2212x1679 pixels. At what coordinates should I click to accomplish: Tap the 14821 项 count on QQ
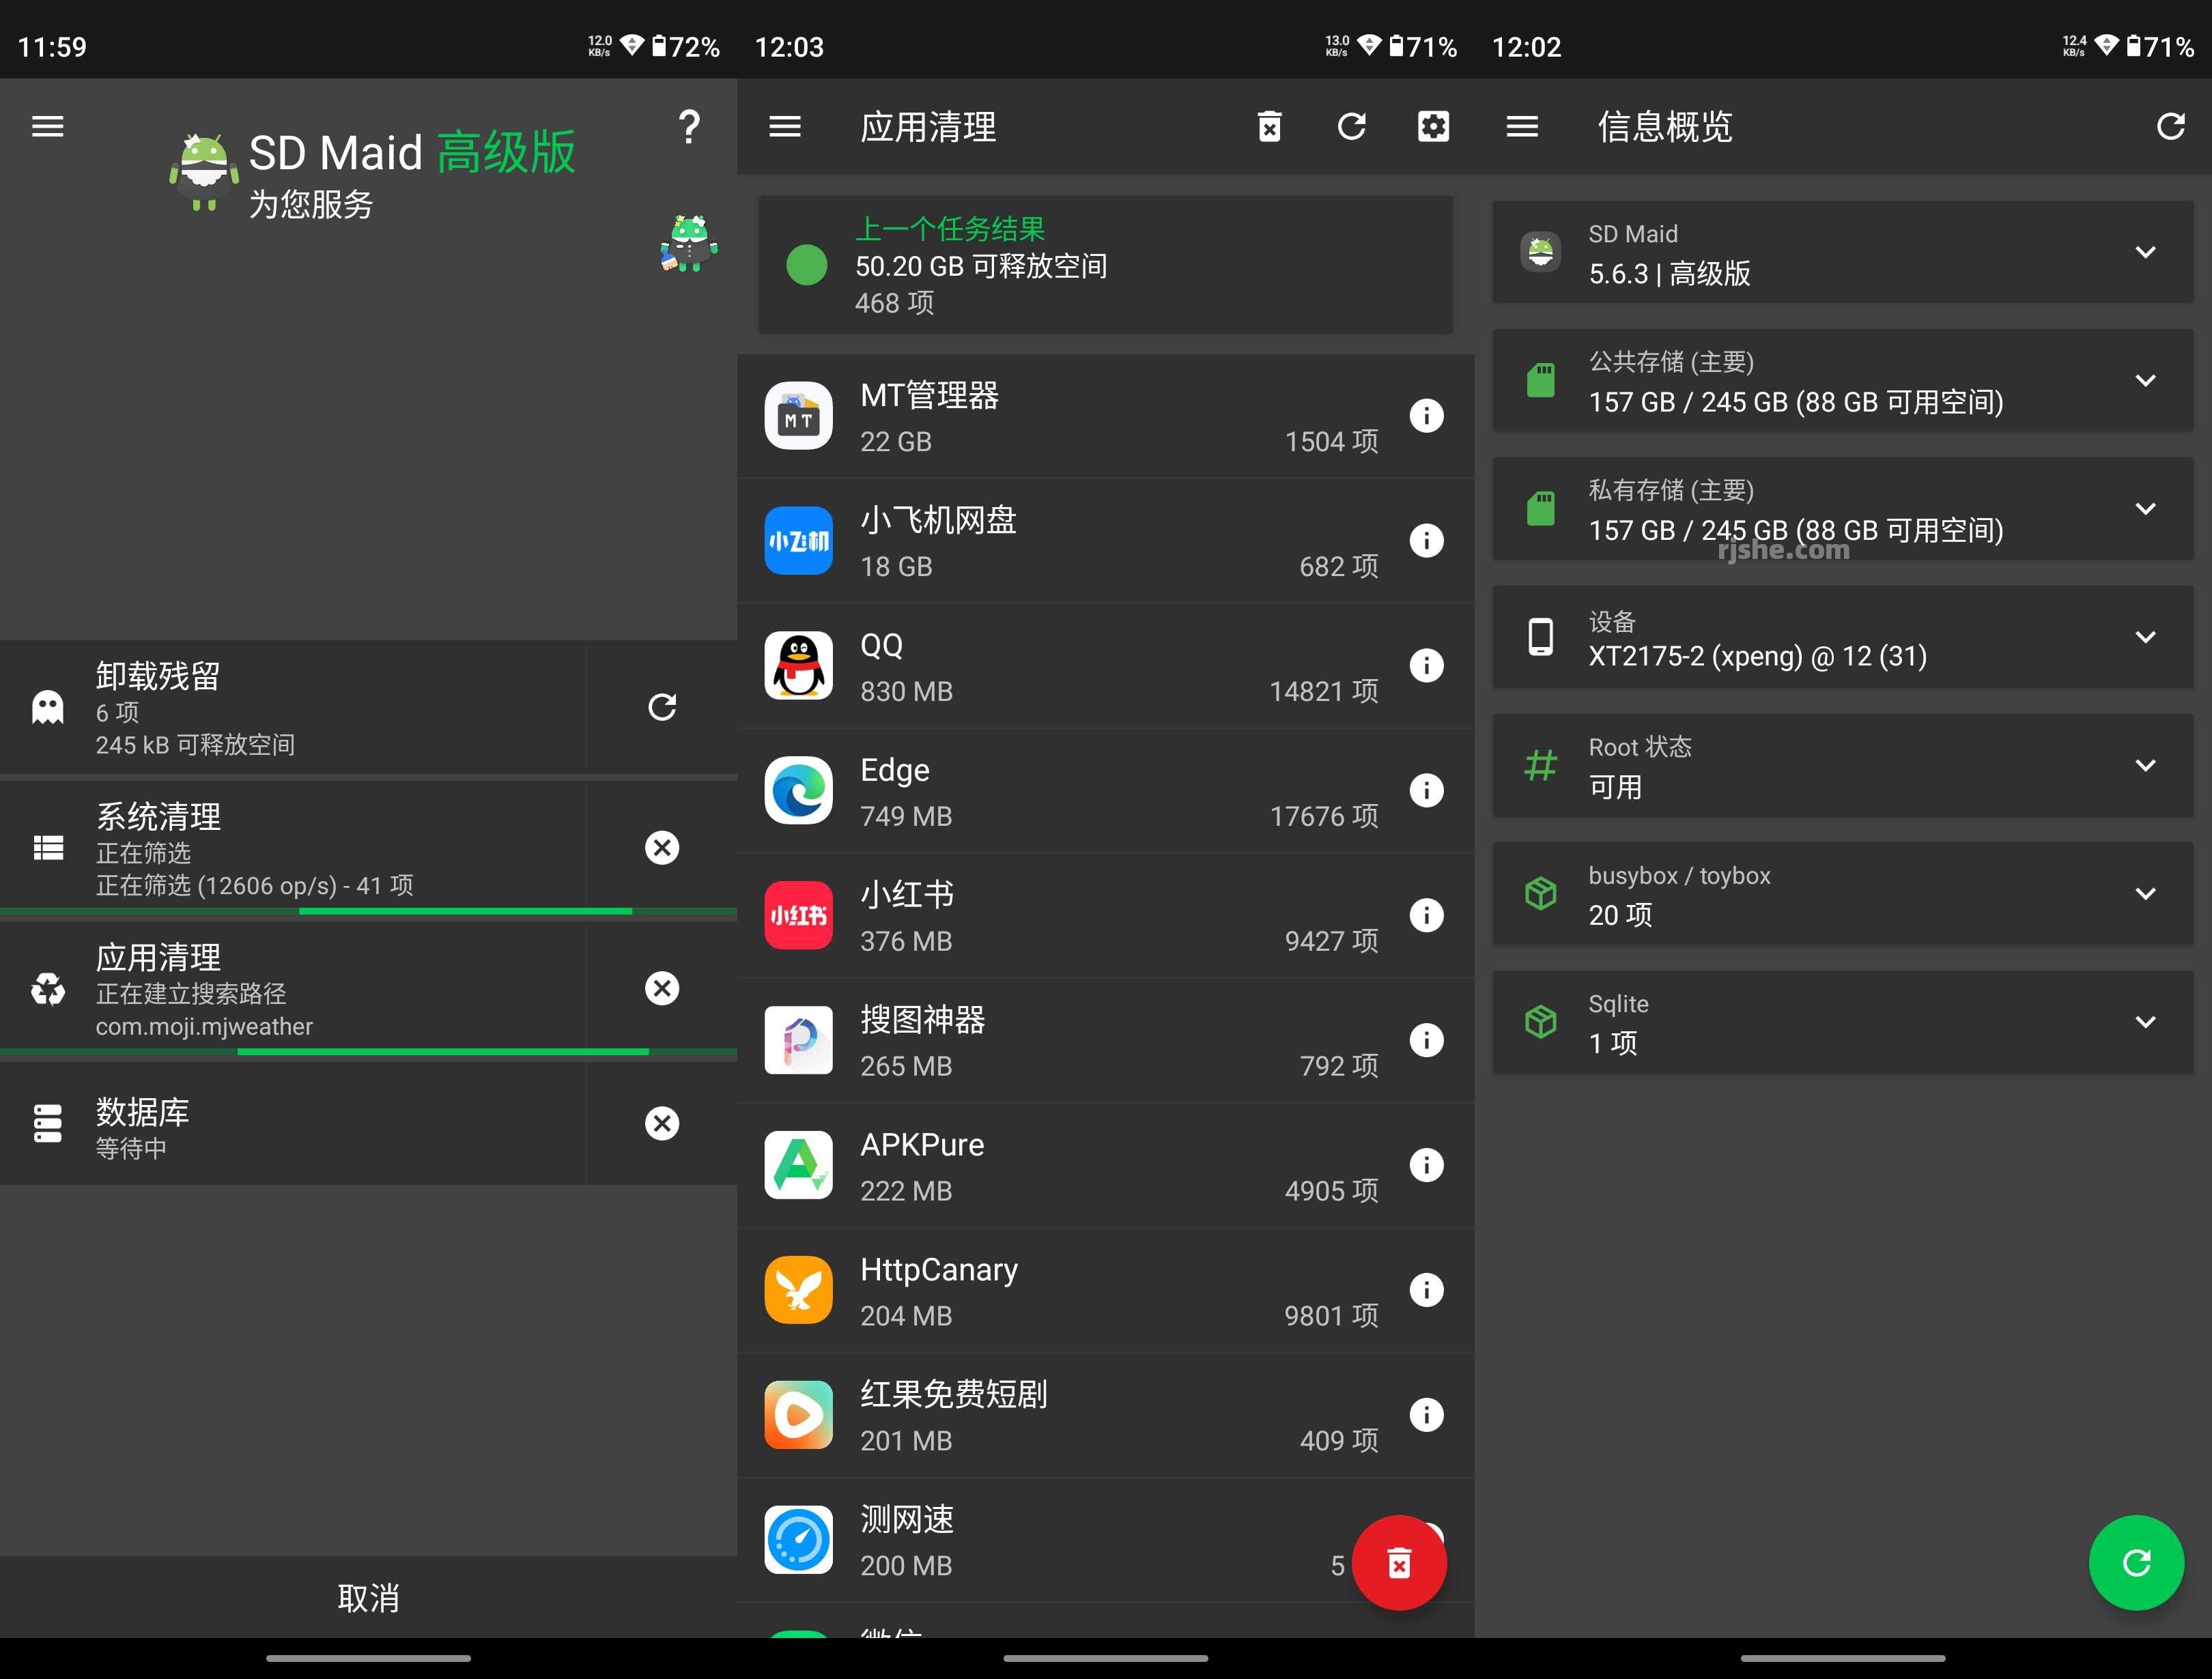point(1323,691)
